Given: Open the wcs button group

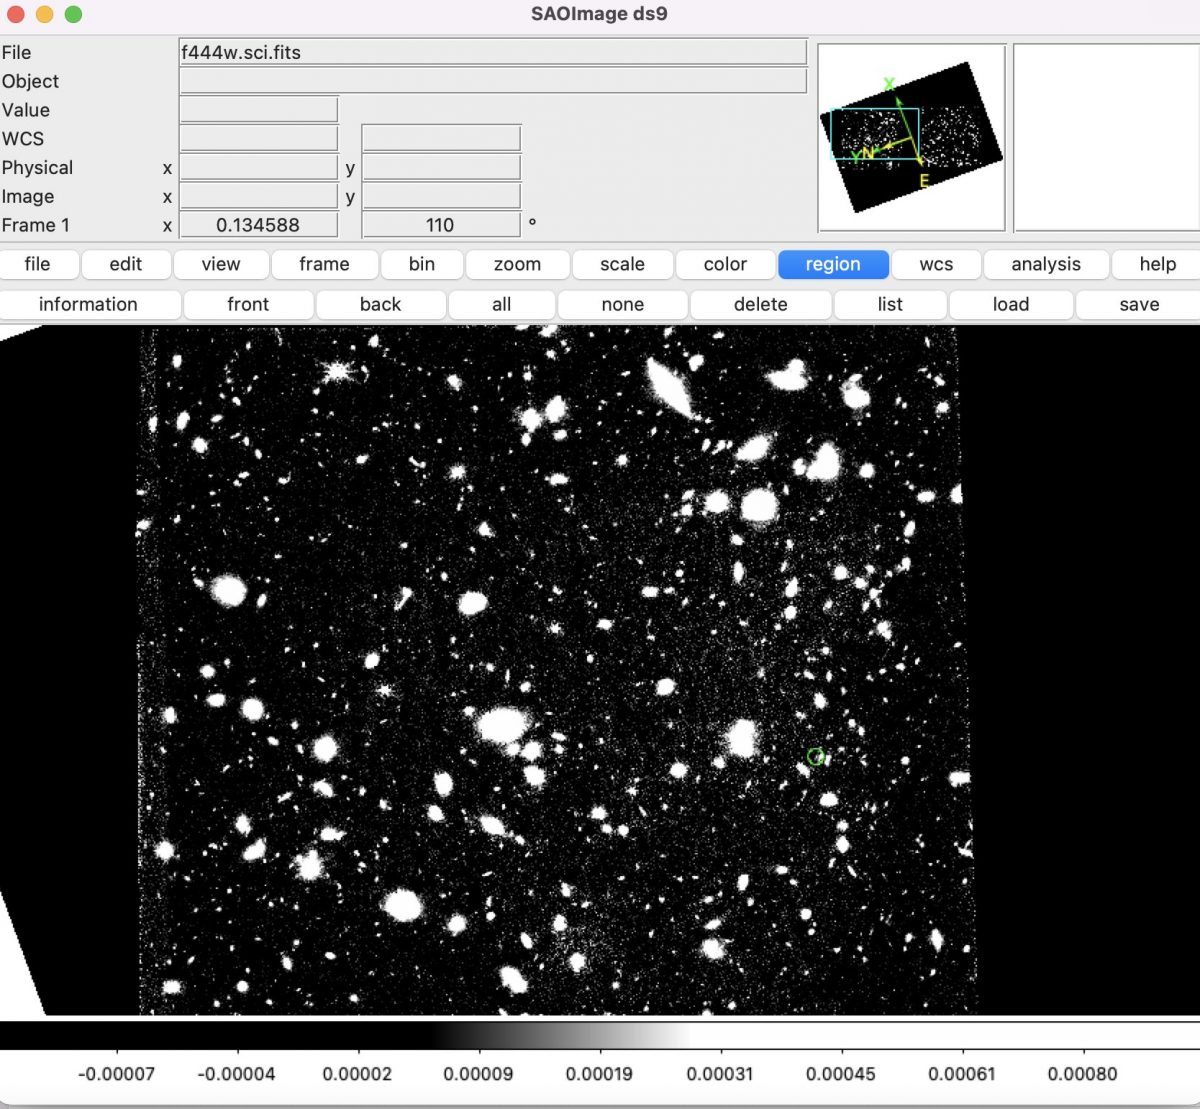Looking at the screenshot, I should coord(936,264).
